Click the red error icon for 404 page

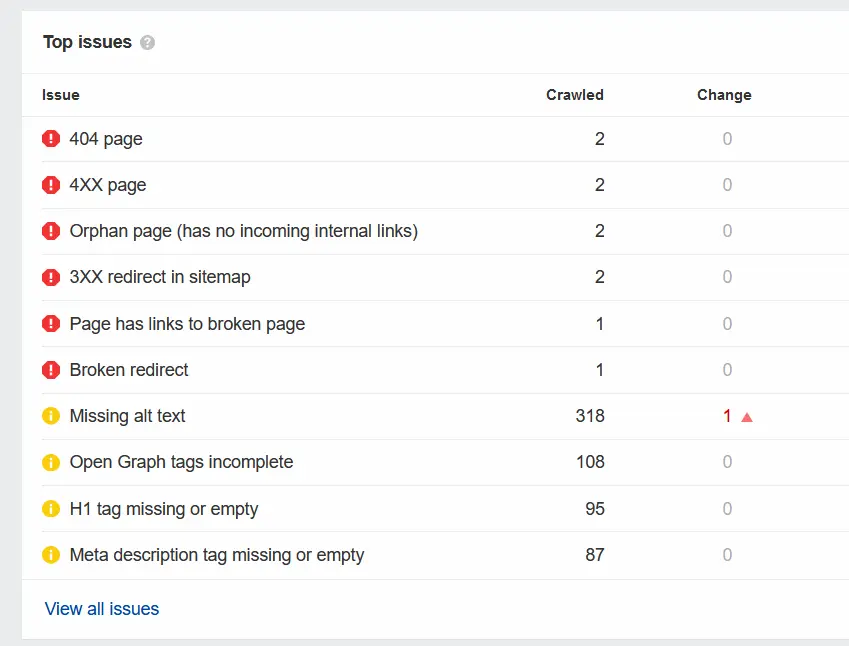pos(51,139)
